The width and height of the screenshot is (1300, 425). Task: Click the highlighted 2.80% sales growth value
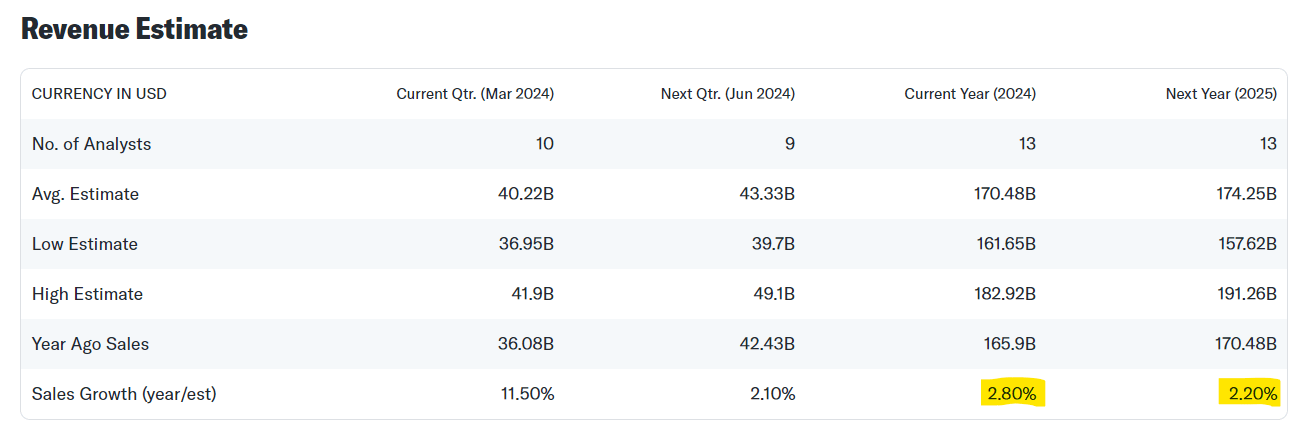(x=1011, y=394)
